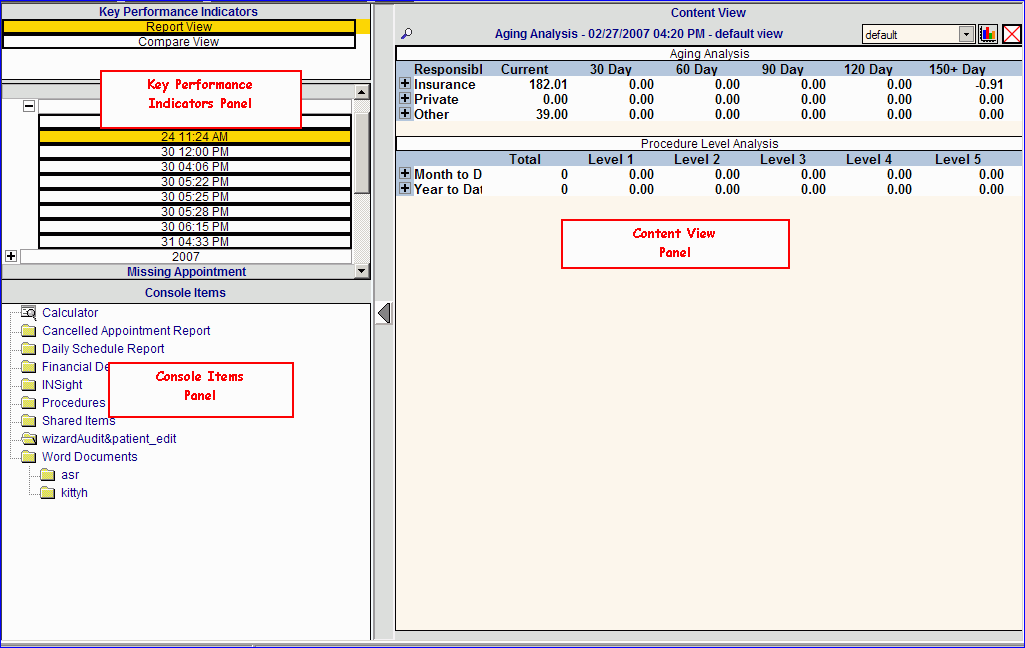This screenshot has width=1025, height=648.
Task: Click the magnifier icon beside Aging Analysis title
Action: [406, 34]
